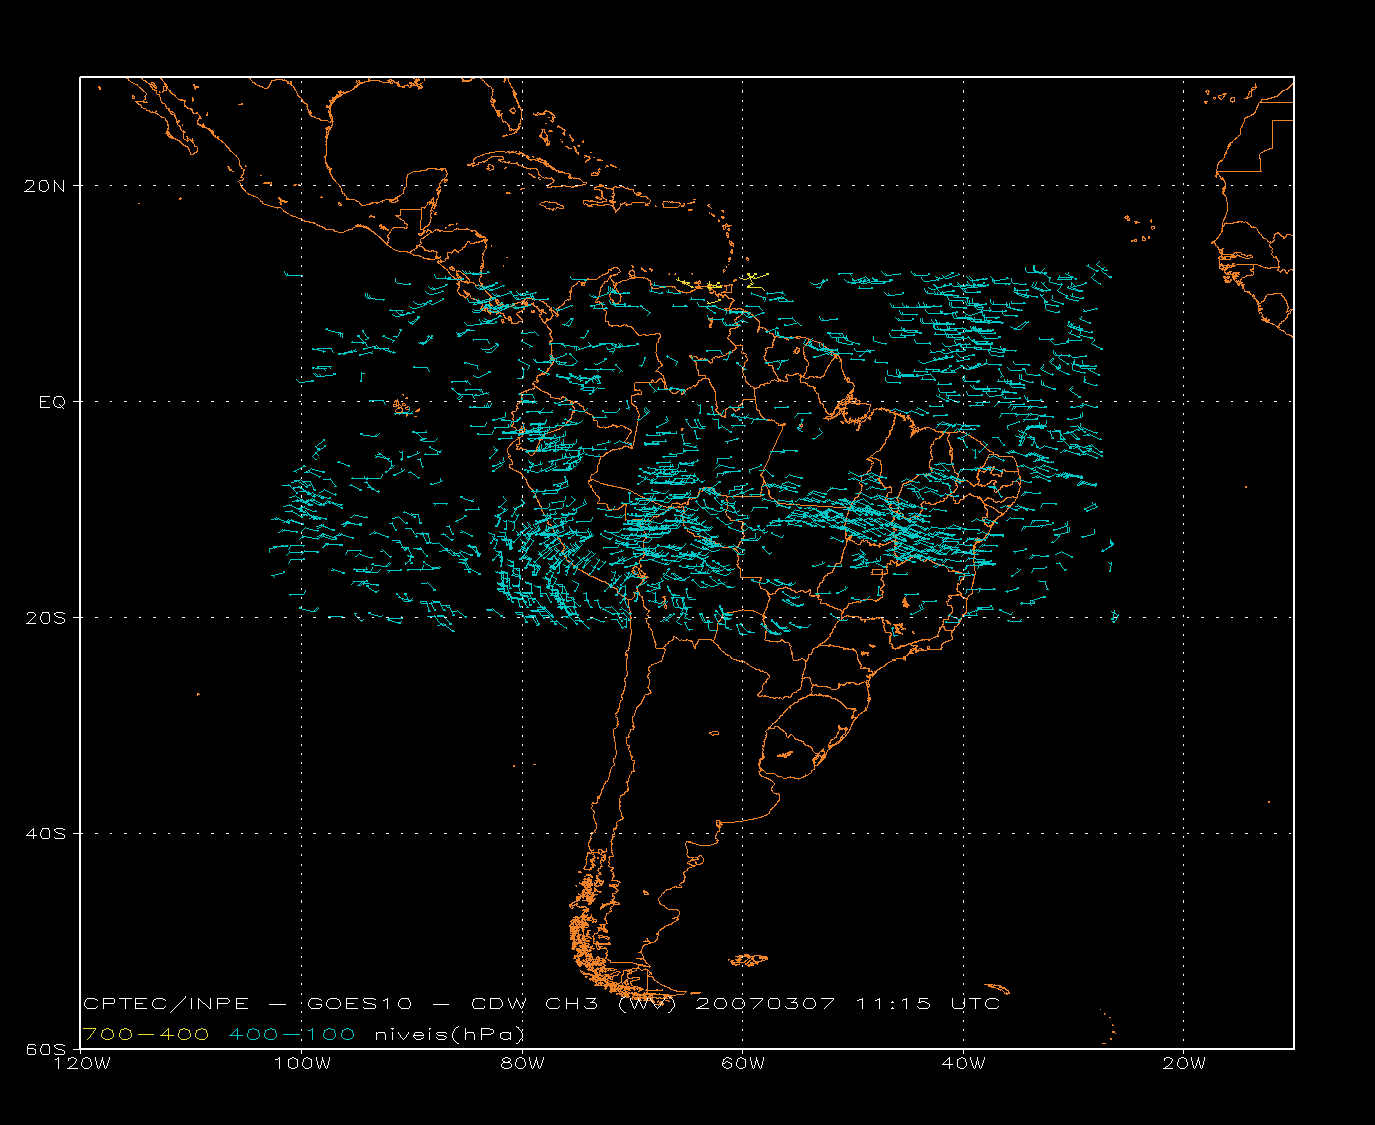
Task: Click the 11:15 UTC time stamp
Action: [928, 1003]
